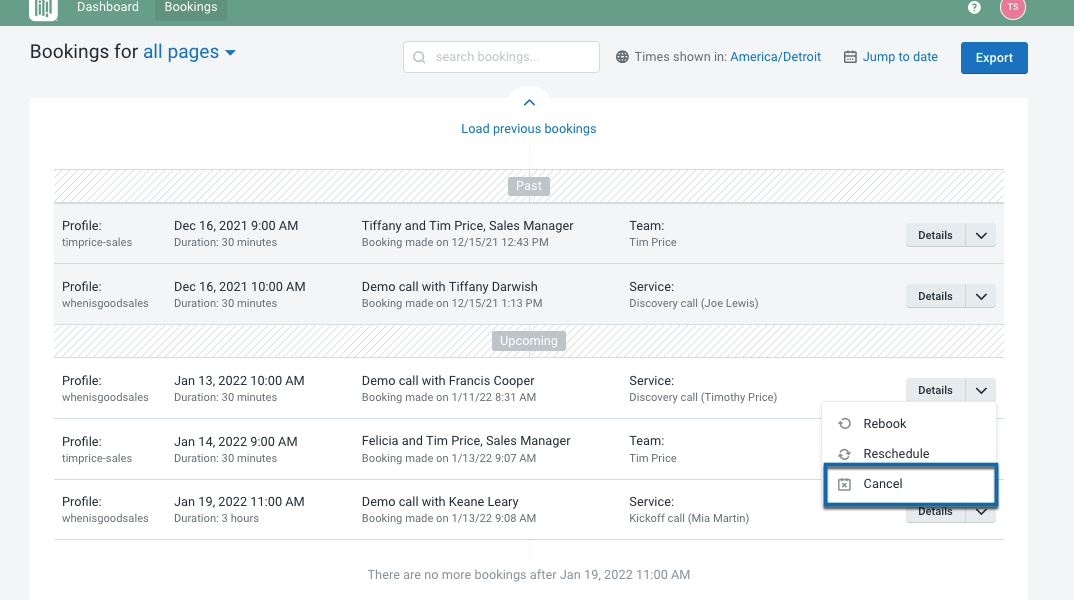Click the magnifier icon in the search box
Image resolution: width=1074 pixels, height=600 pixels.
pos(419,57)
